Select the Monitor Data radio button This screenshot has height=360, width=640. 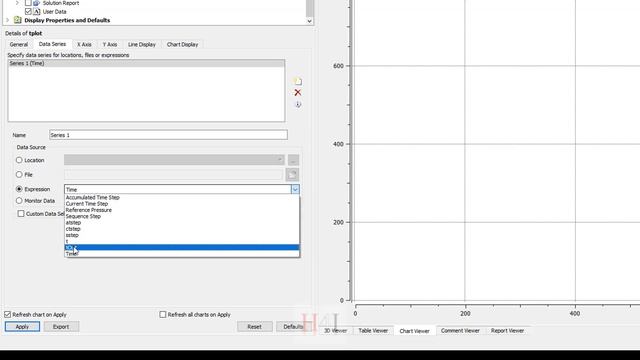tap(19, 200)
